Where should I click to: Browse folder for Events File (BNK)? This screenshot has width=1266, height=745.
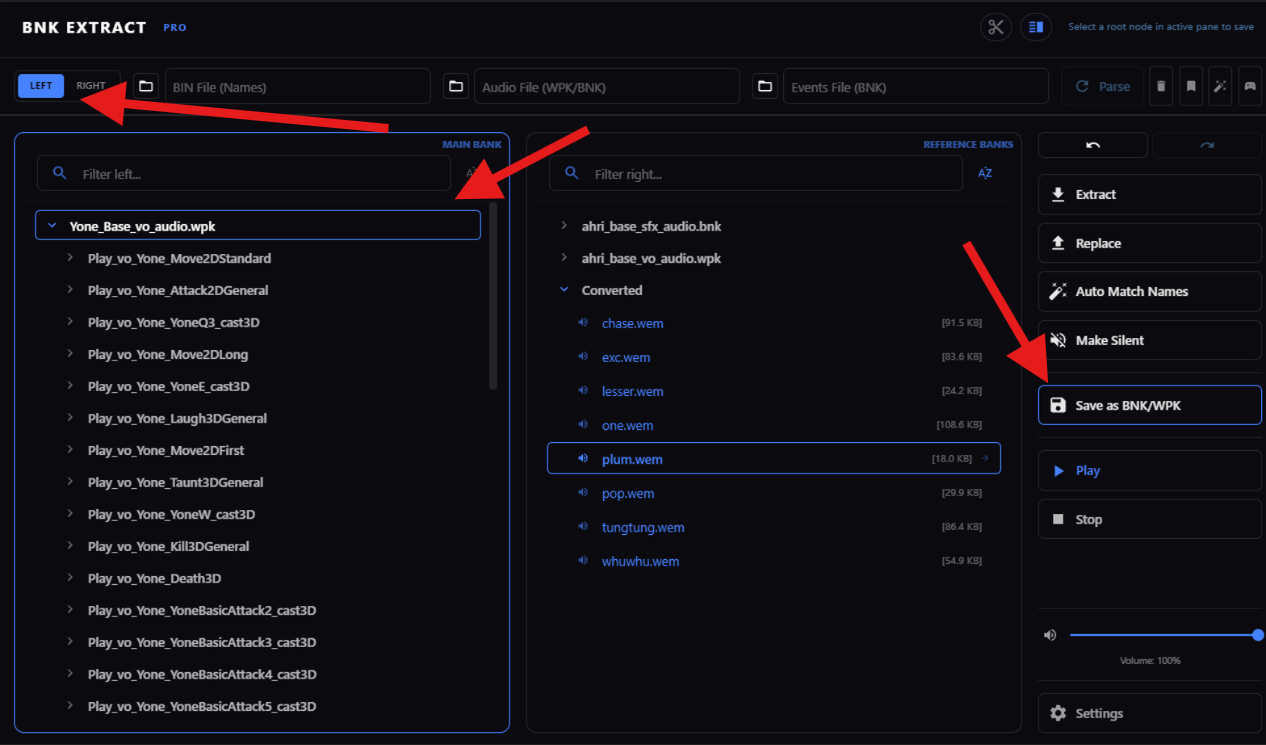pos(765,87)
